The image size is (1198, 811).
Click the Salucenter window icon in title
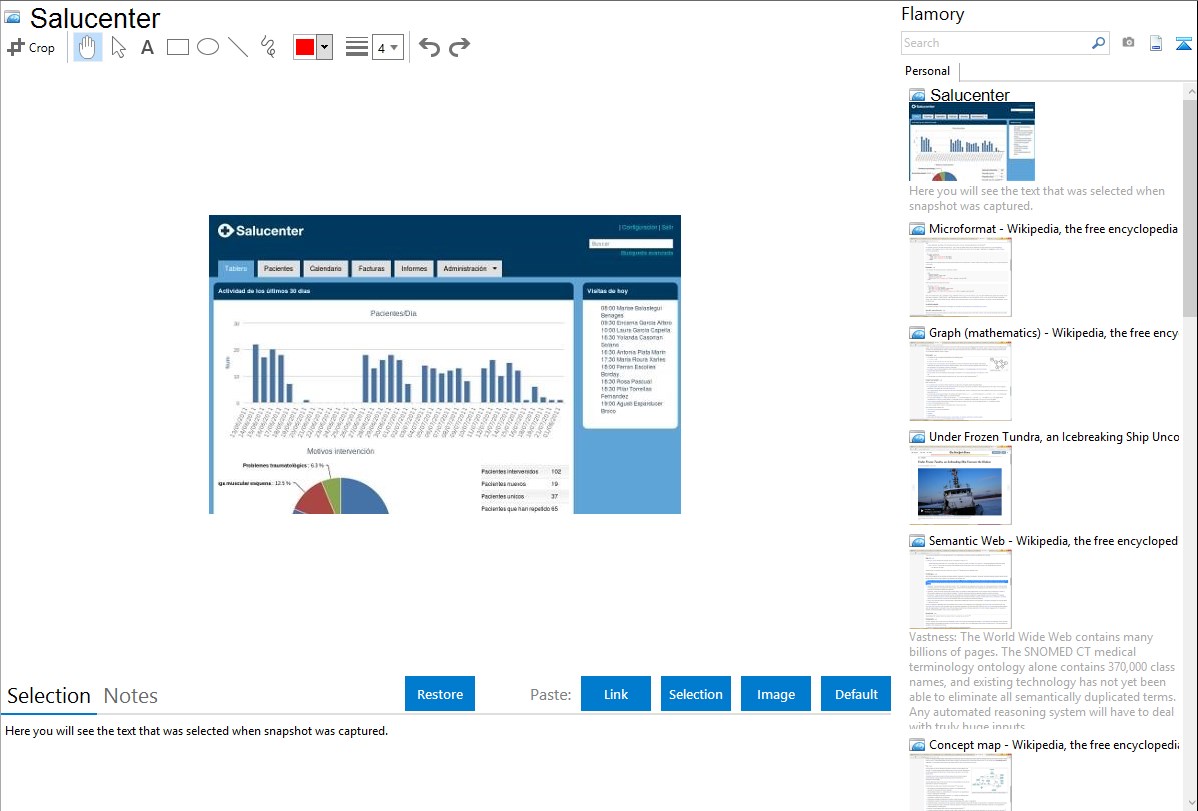point(12,17)
